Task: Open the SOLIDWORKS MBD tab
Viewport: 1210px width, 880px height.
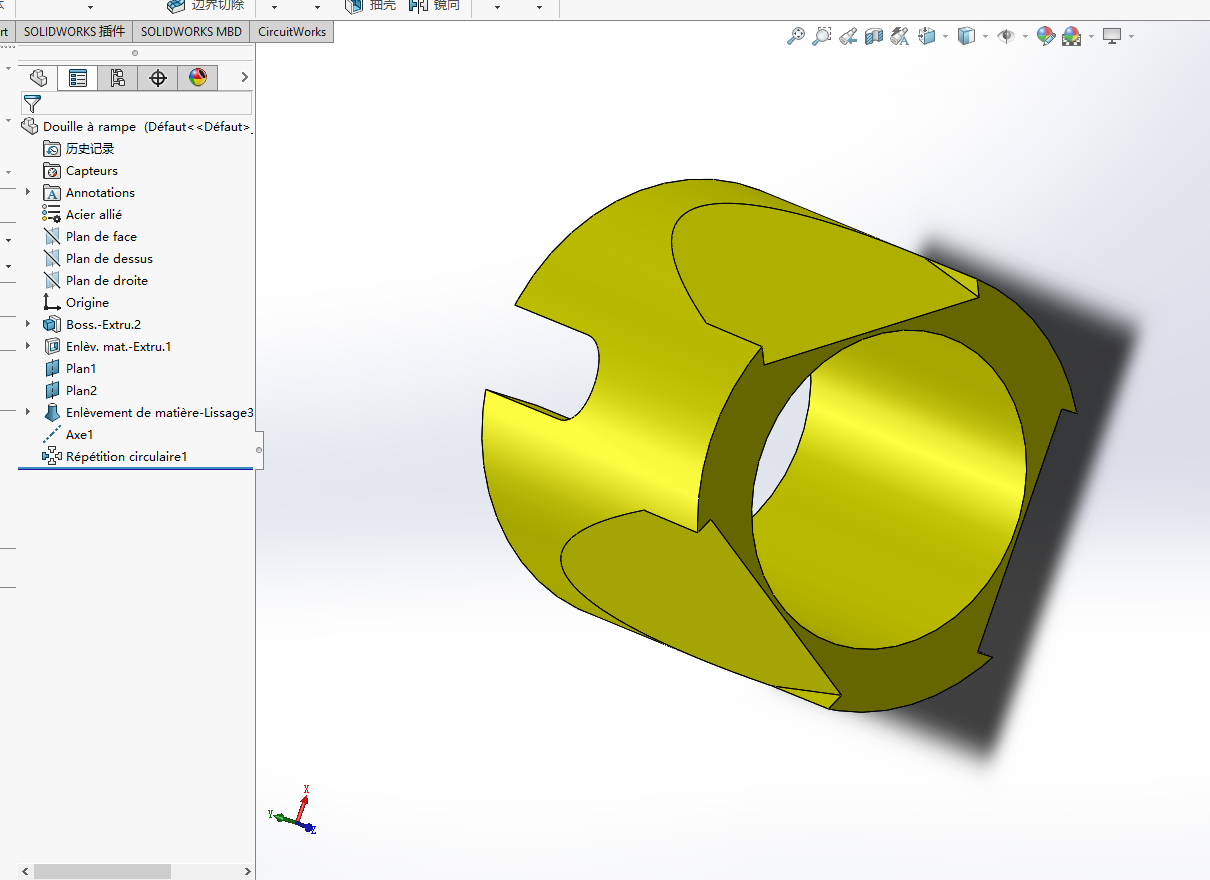Action: [x=191, y=31]
